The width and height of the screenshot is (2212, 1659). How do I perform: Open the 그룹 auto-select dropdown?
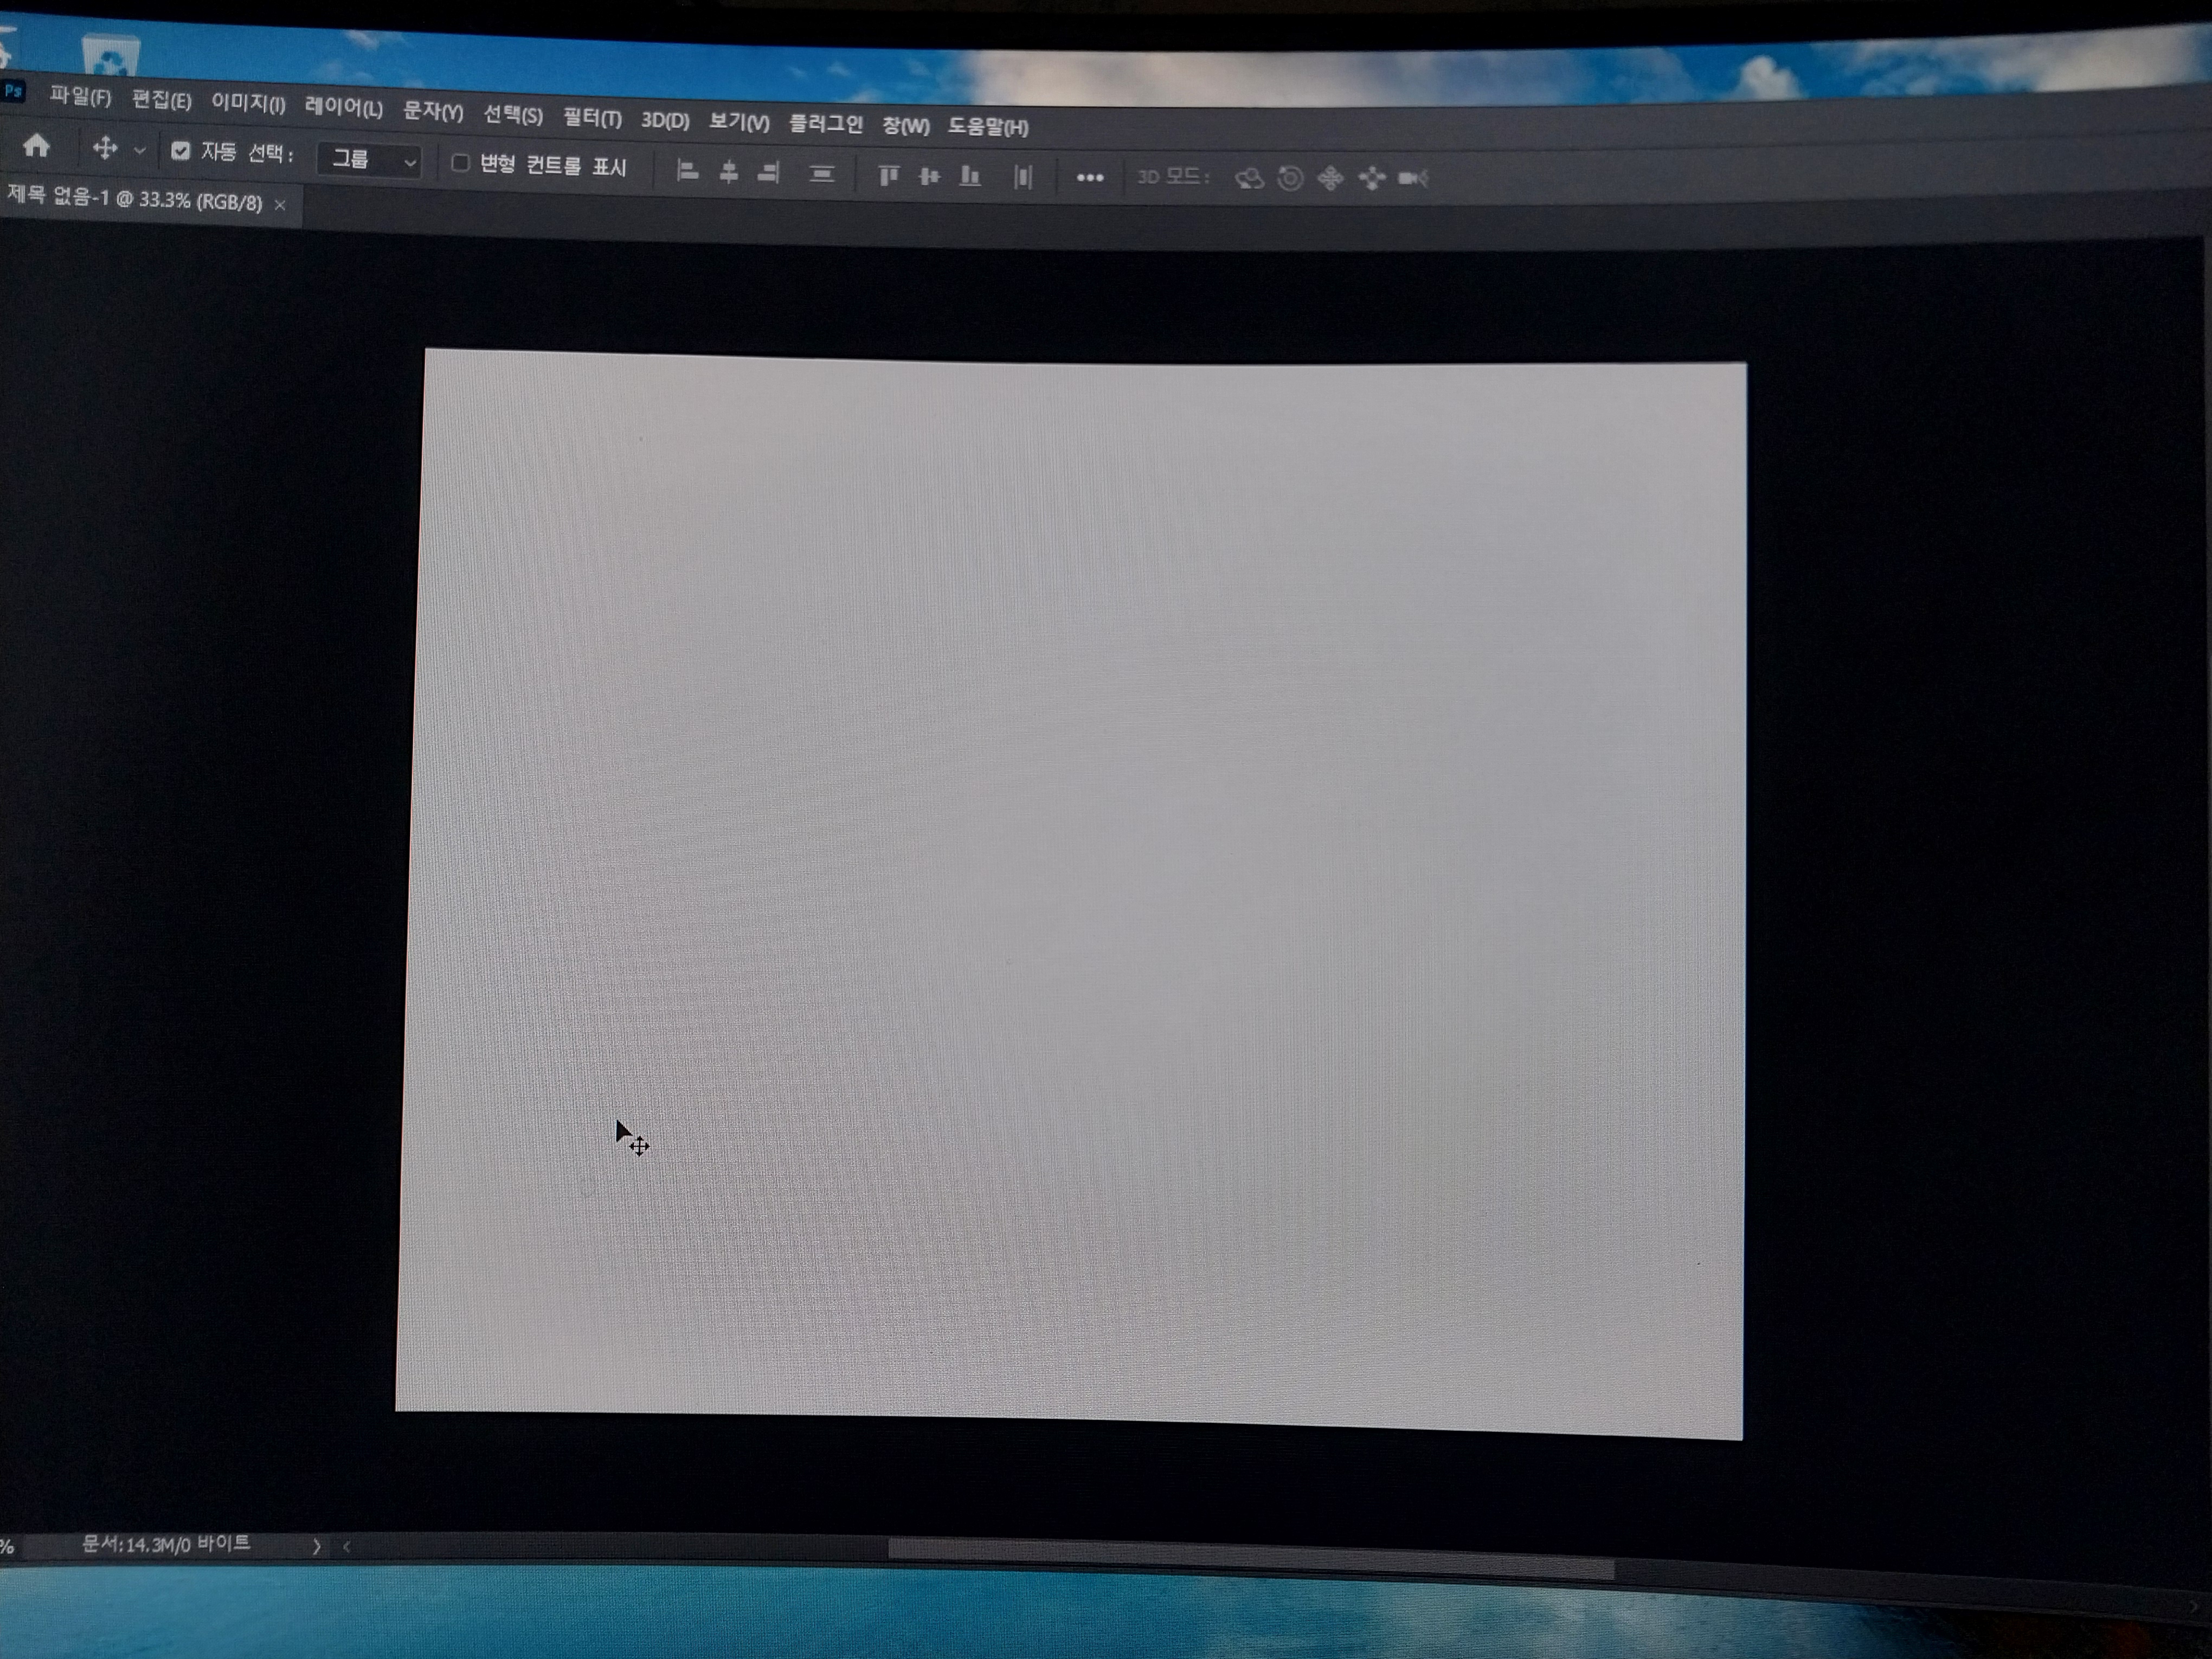pyautogui.click(x=371, y=160)
